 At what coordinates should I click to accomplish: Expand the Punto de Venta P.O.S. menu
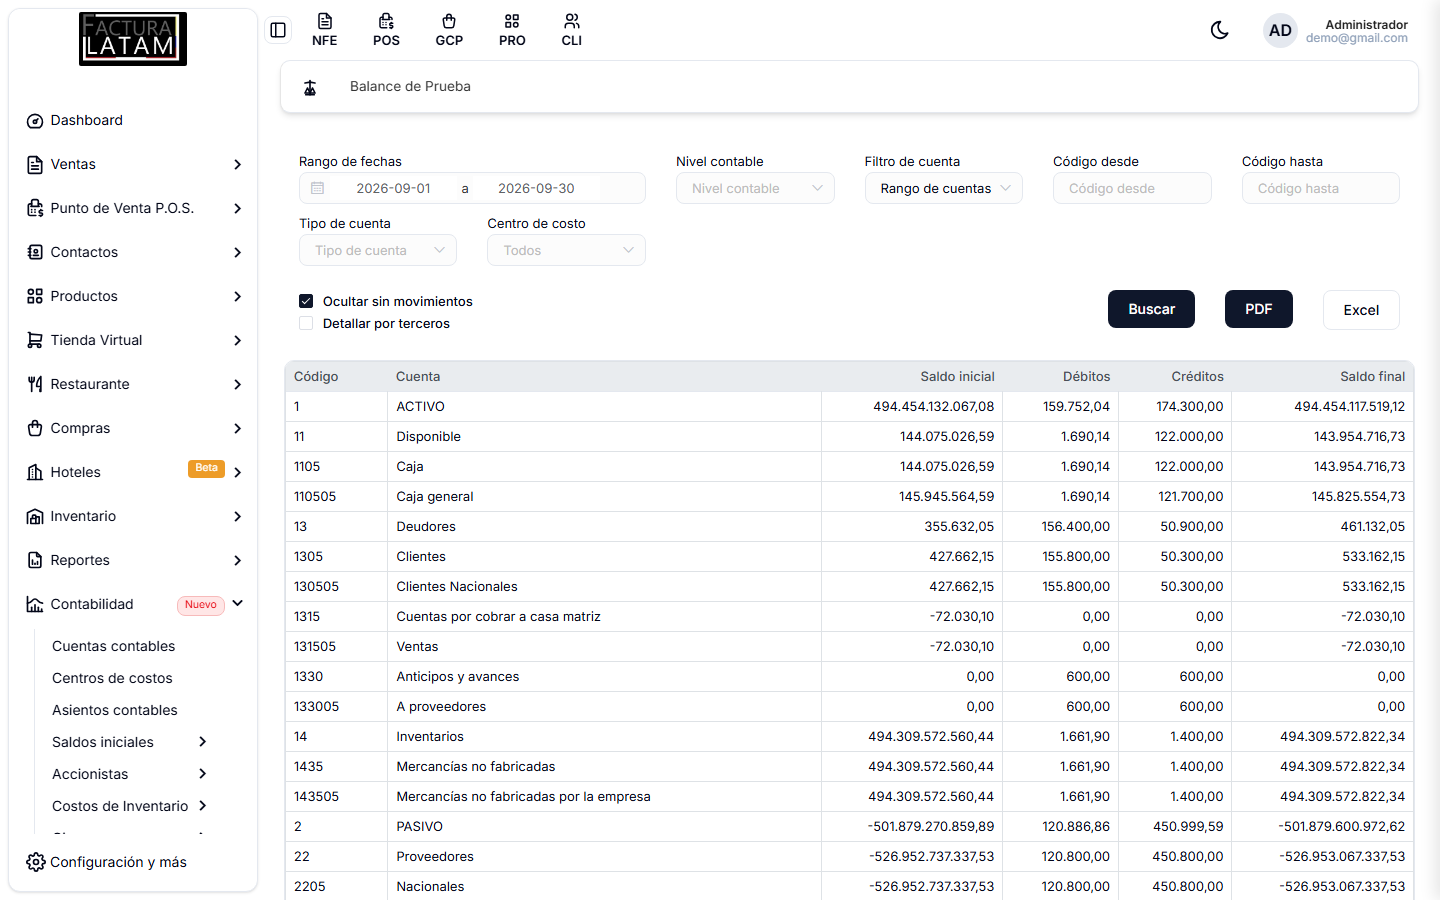[x=134, y=208]
